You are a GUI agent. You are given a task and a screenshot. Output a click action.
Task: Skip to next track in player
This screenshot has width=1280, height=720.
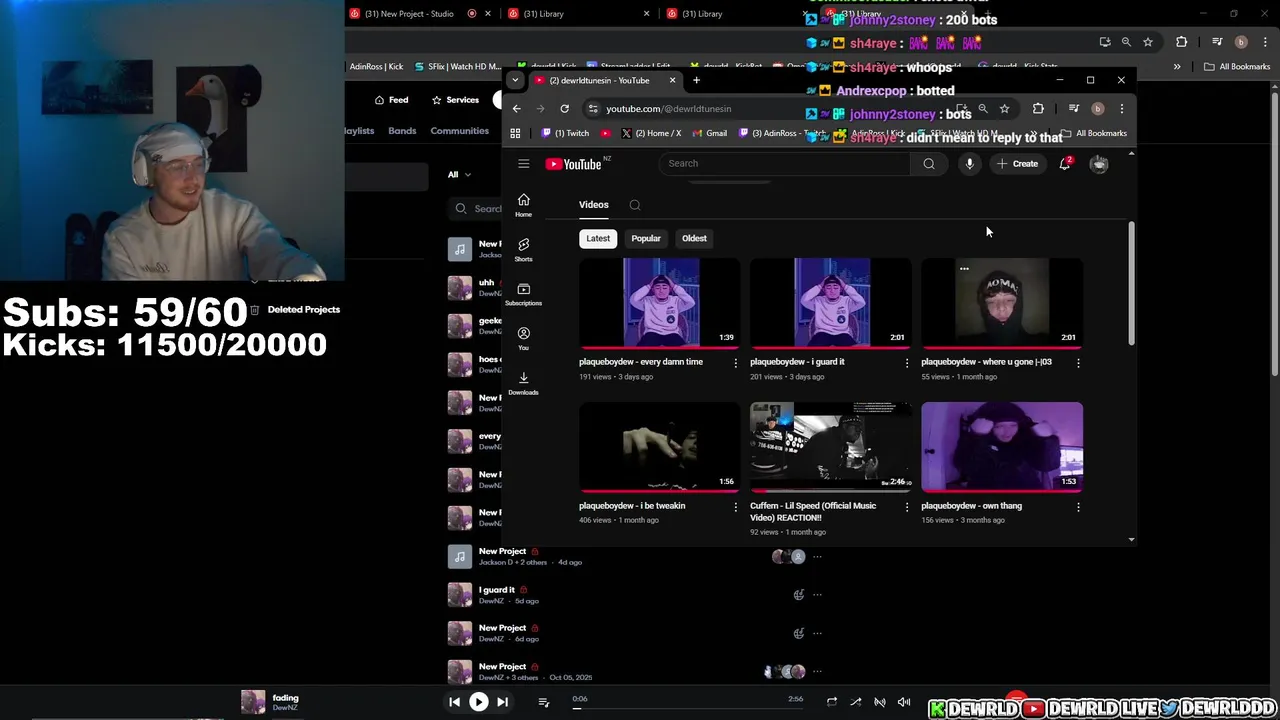tap(503, 702)
